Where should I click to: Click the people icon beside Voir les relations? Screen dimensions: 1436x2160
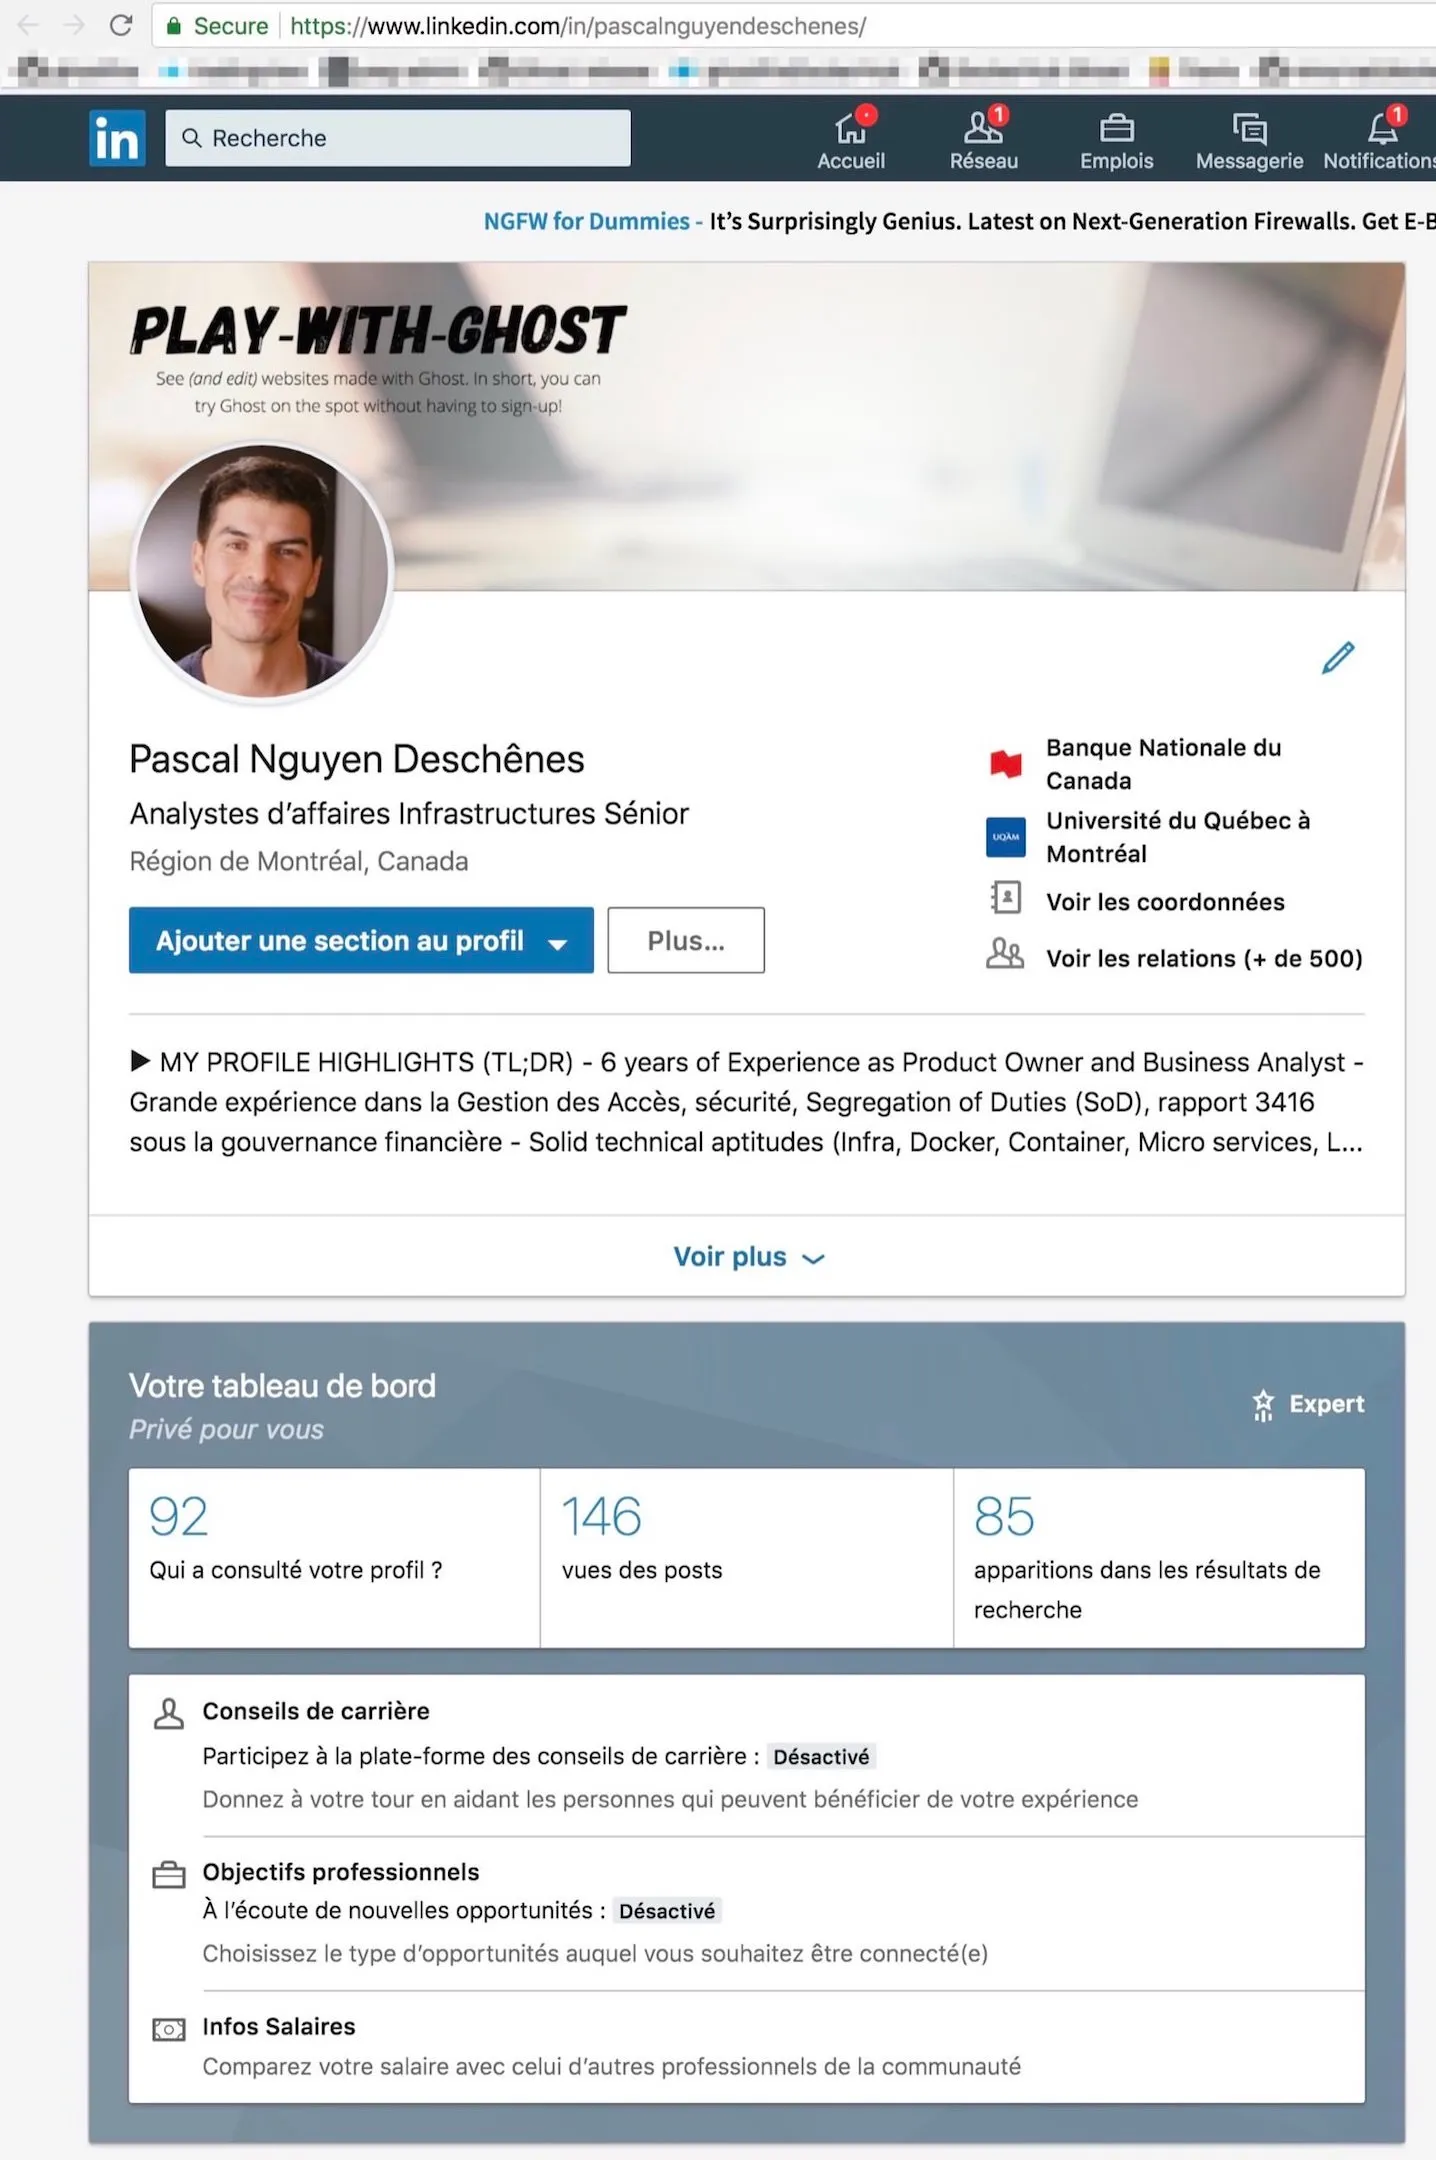[x=1005, y=954]
